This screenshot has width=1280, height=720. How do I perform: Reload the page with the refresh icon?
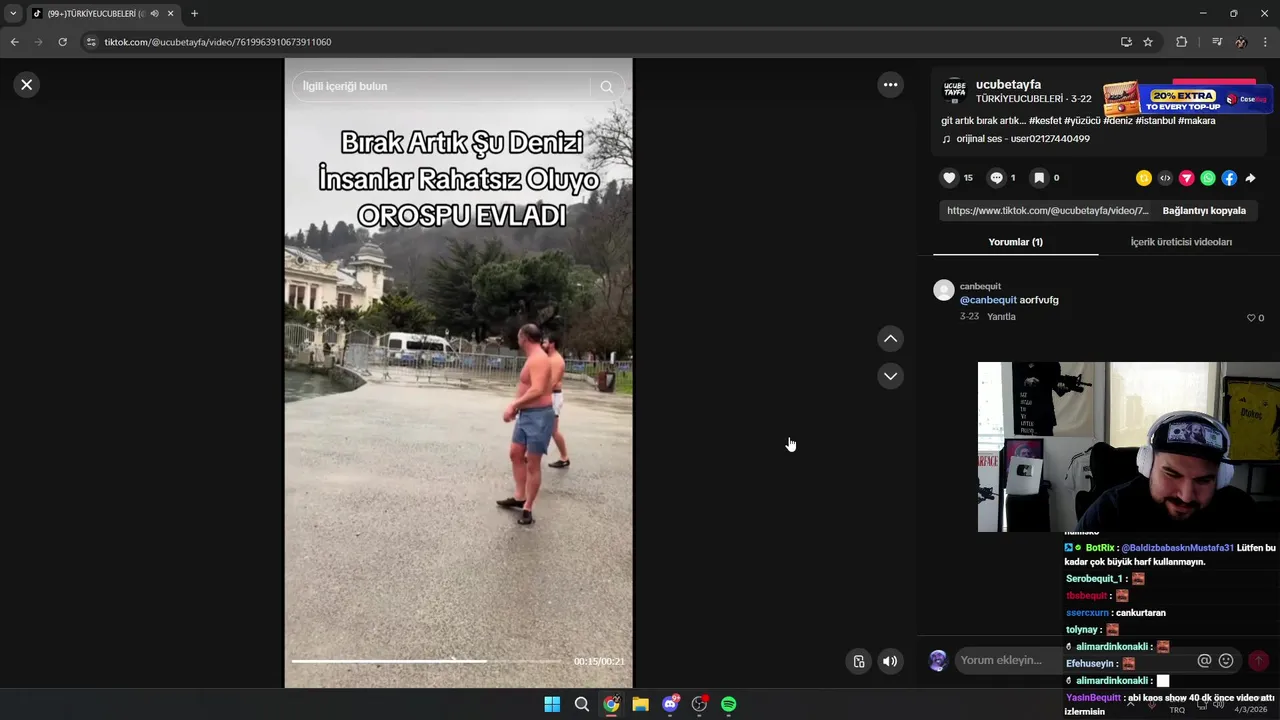[x=62, y=42]
